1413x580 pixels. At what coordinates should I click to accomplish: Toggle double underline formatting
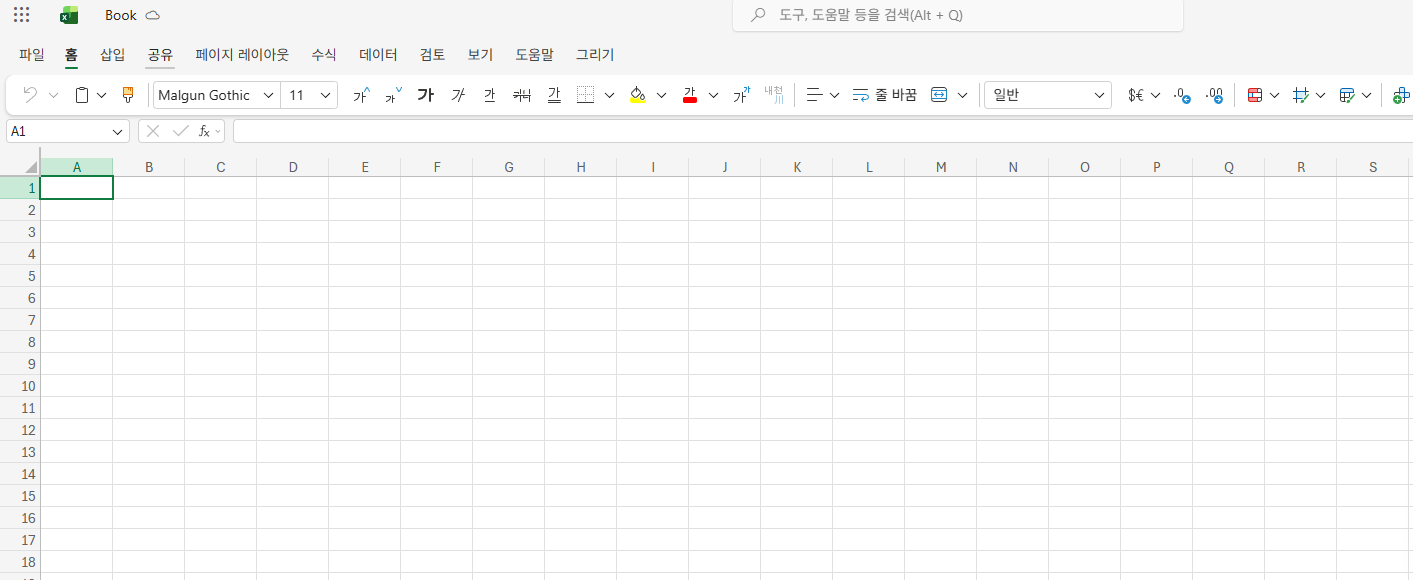pos(554,95)
